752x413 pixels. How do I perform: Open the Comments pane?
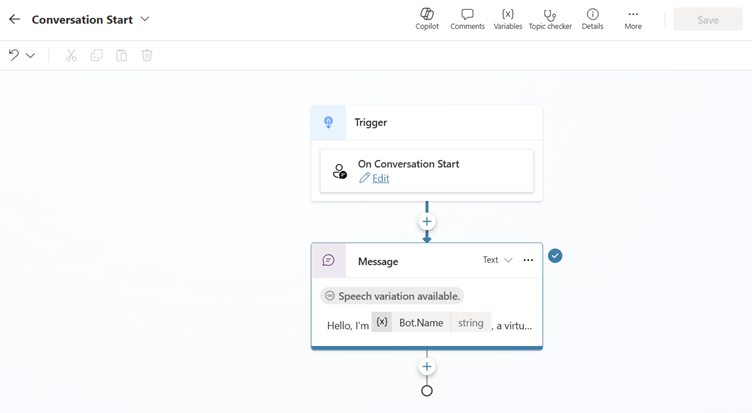point(467,19)
